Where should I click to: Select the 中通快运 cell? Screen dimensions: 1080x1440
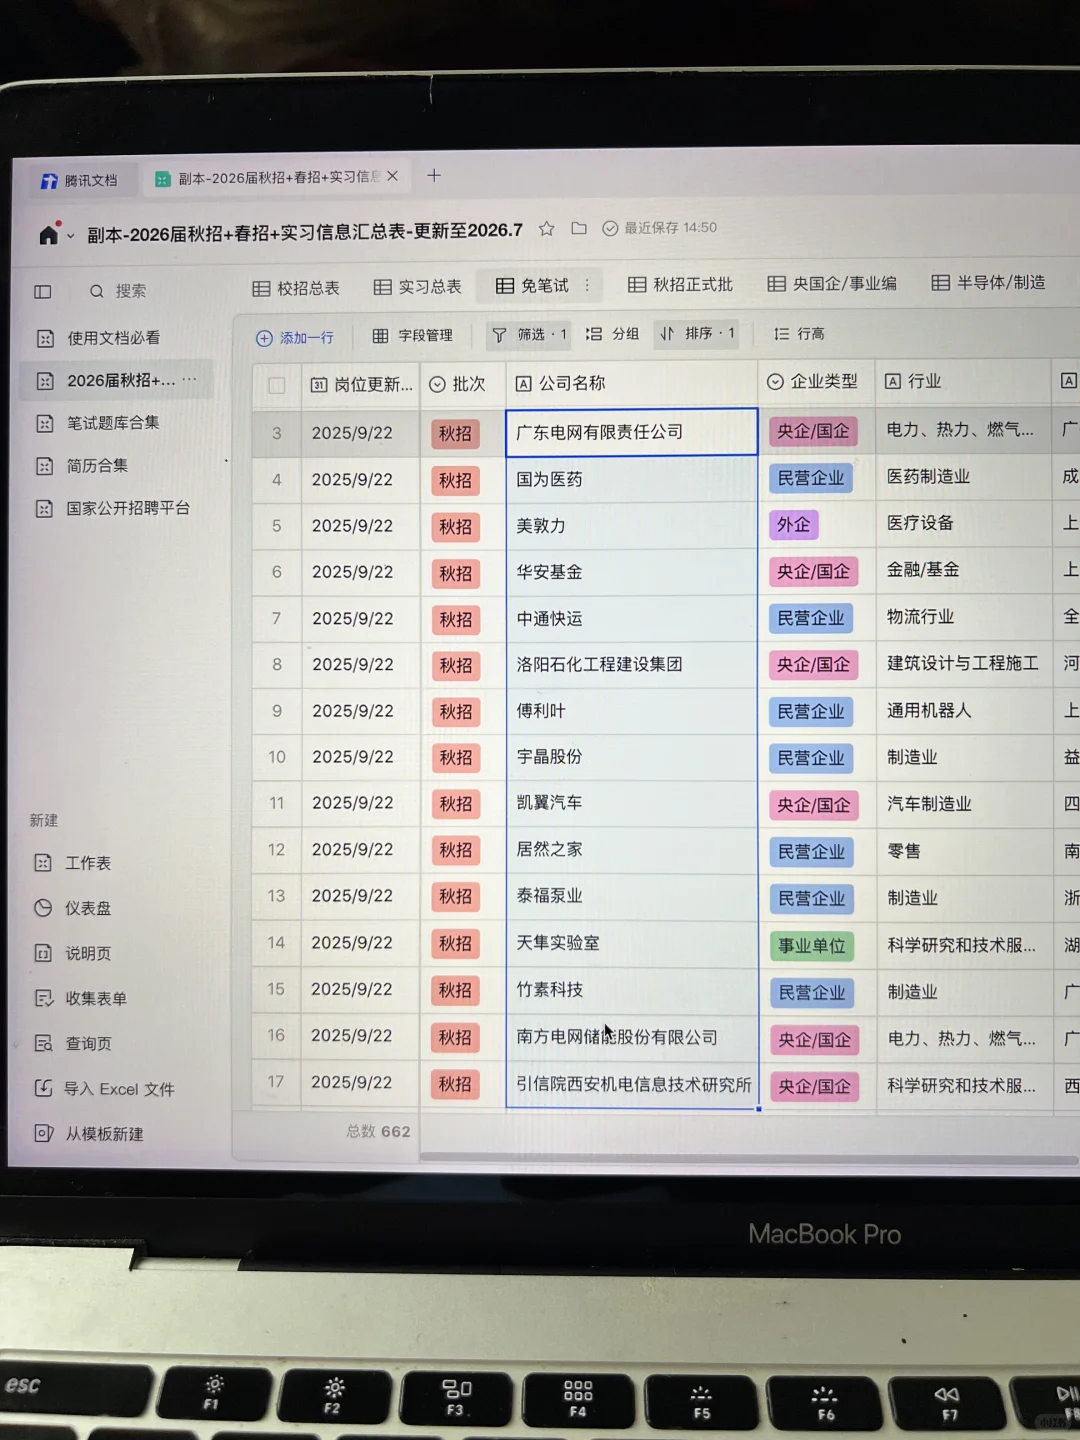pos(632,619)
